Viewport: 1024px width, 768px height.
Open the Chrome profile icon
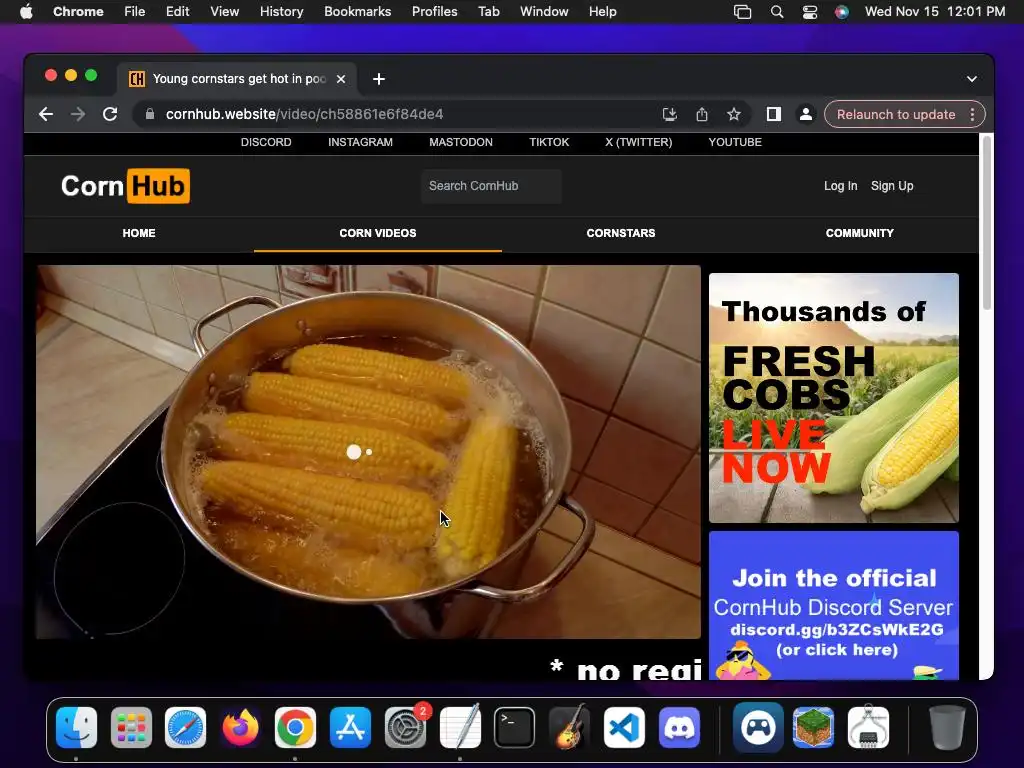pos(806,114)
